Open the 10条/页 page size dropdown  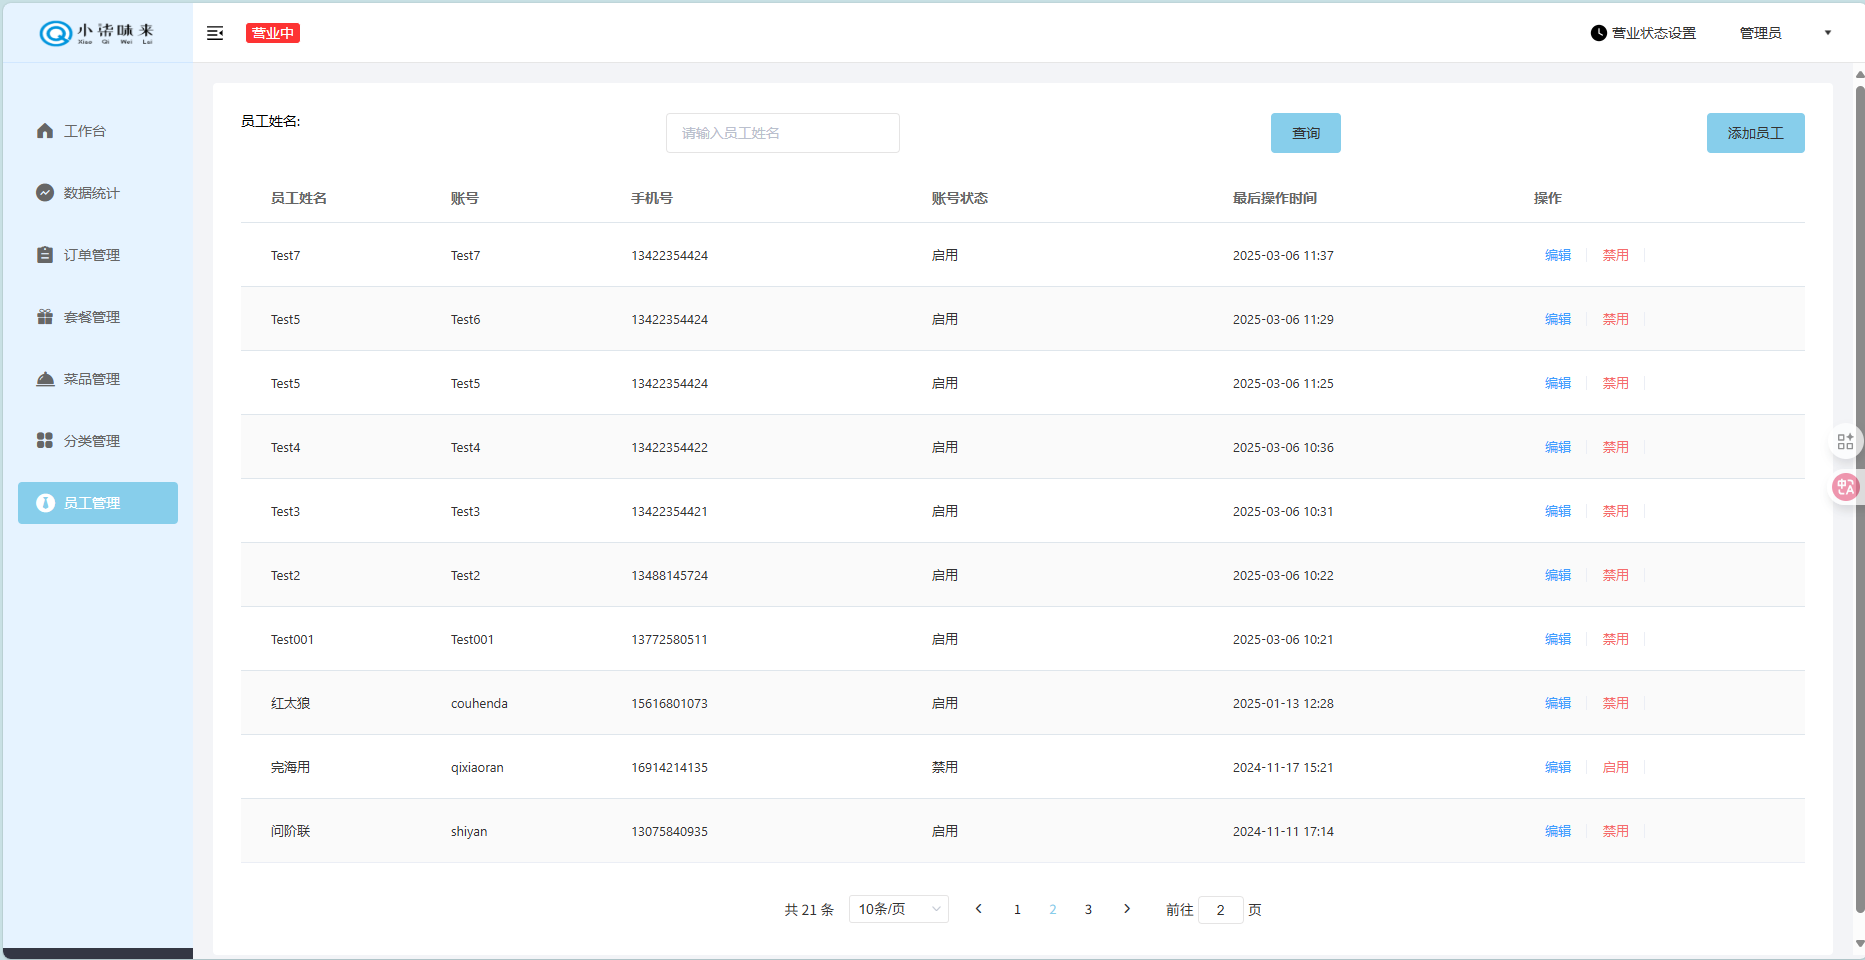click(x=898, y=909)
